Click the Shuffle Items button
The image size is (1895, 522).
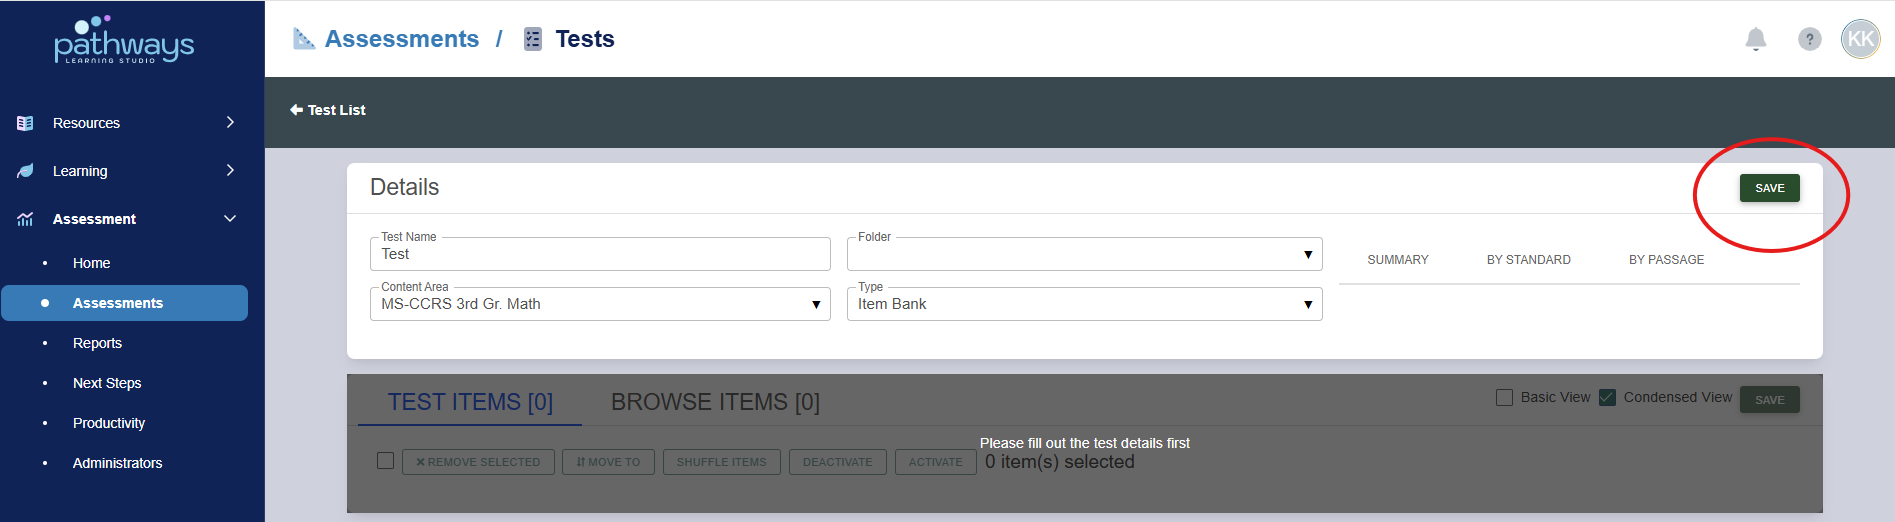tap(721, 462)
